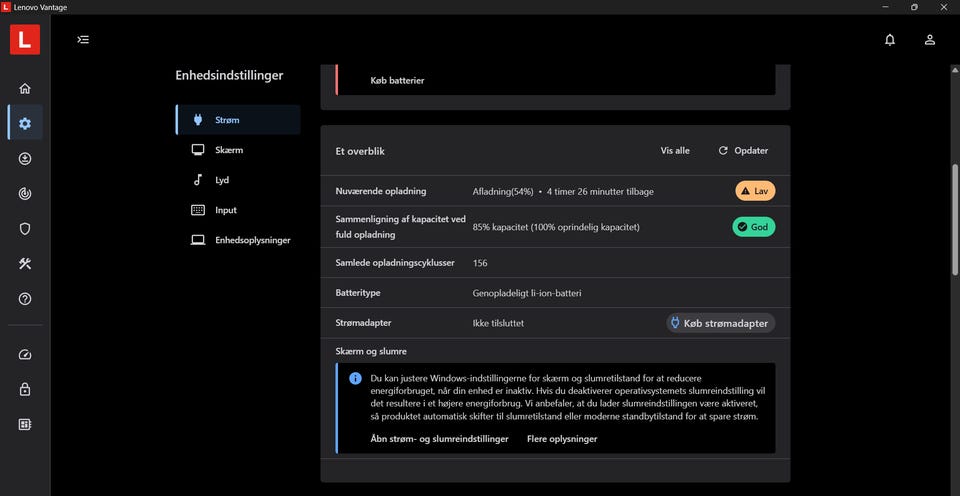The image size is (960, 496).
Task: Click the 'Et overblik' heading
Action: [x=360, y=151]
